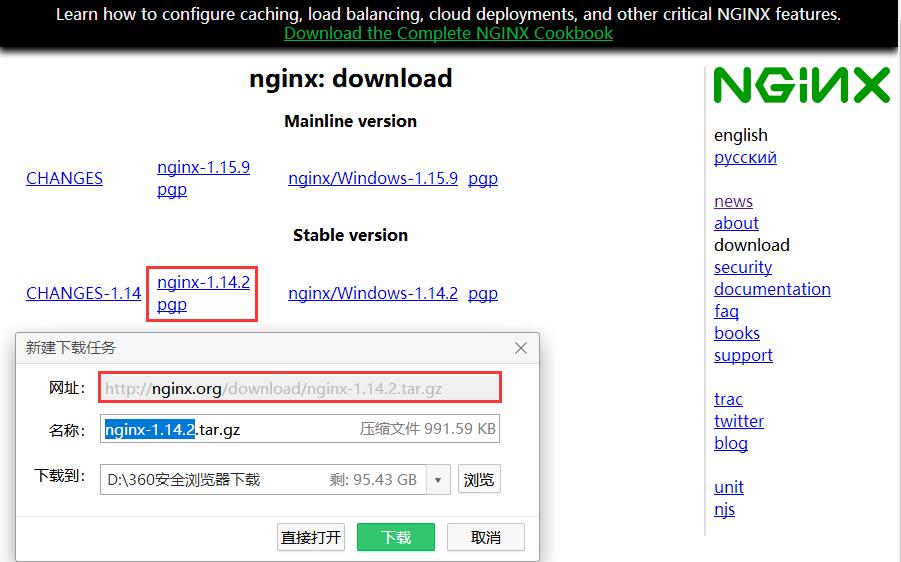Open the nginx/Windows-1.14.2 link
The height and width of the screenshot is (562, 901).
pyautogui.click(x=373, y=293)
